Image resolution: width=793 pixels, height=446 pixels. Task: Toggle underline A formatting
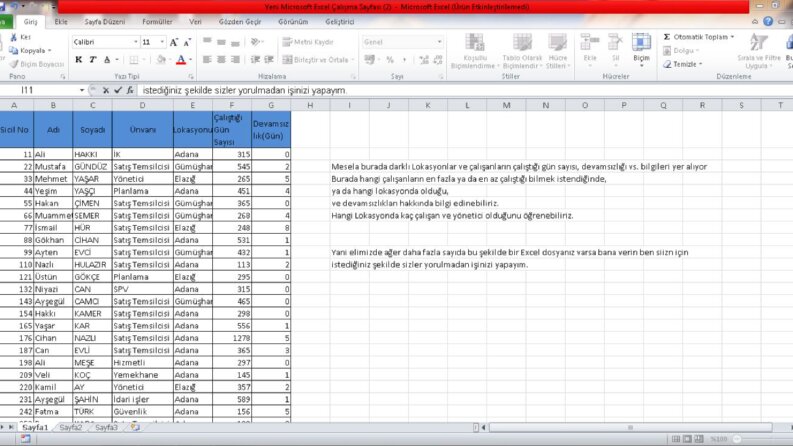point(107,60)
